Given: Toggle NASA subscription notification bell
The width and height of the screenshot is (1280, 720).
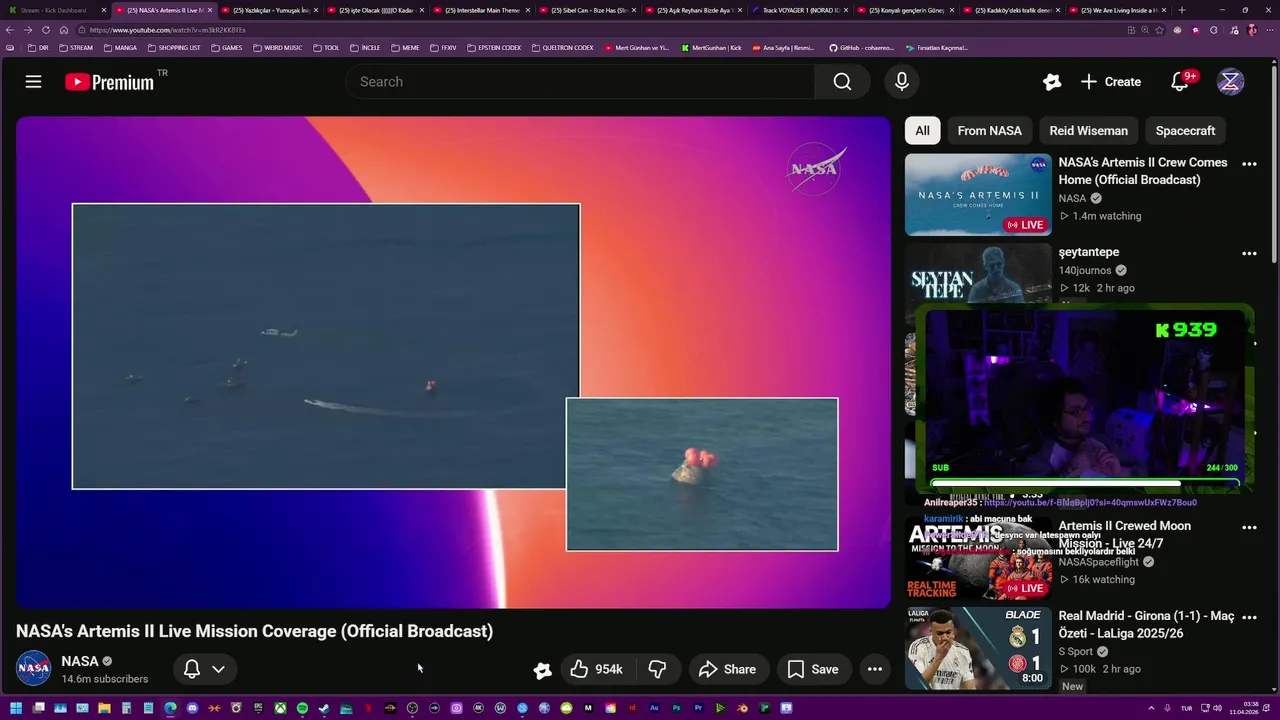Looking at the screenshot, I should point(192,669).
